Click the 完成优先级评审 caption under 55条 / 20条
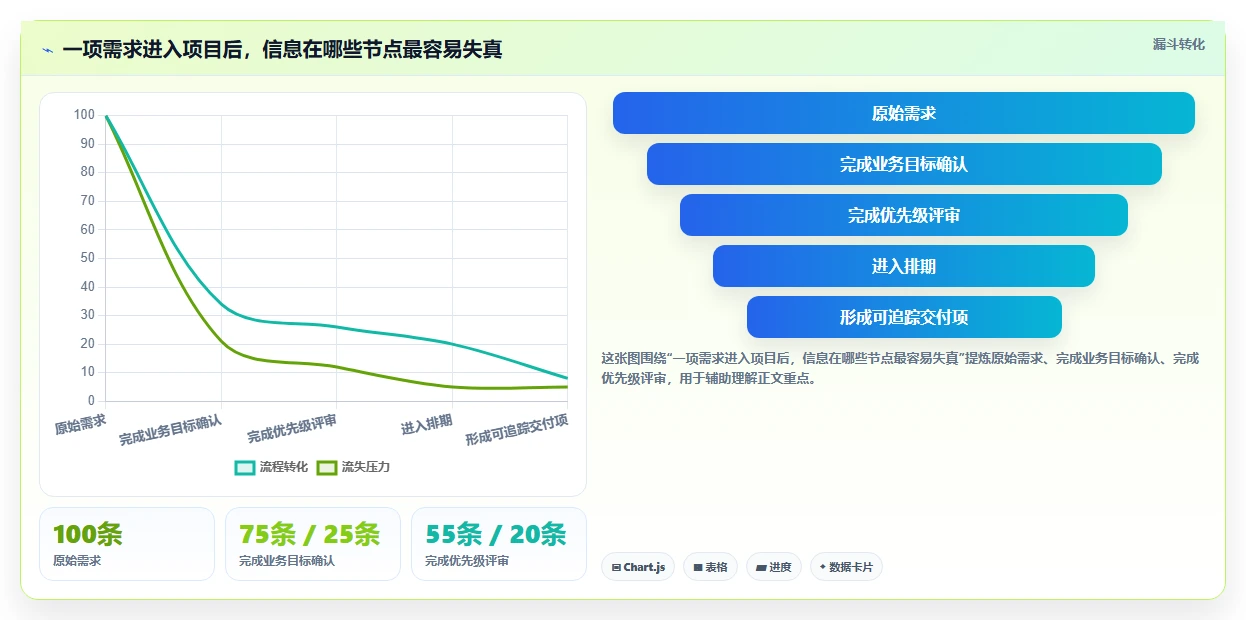Viewport: 1246px width, 620px height. 467,561
